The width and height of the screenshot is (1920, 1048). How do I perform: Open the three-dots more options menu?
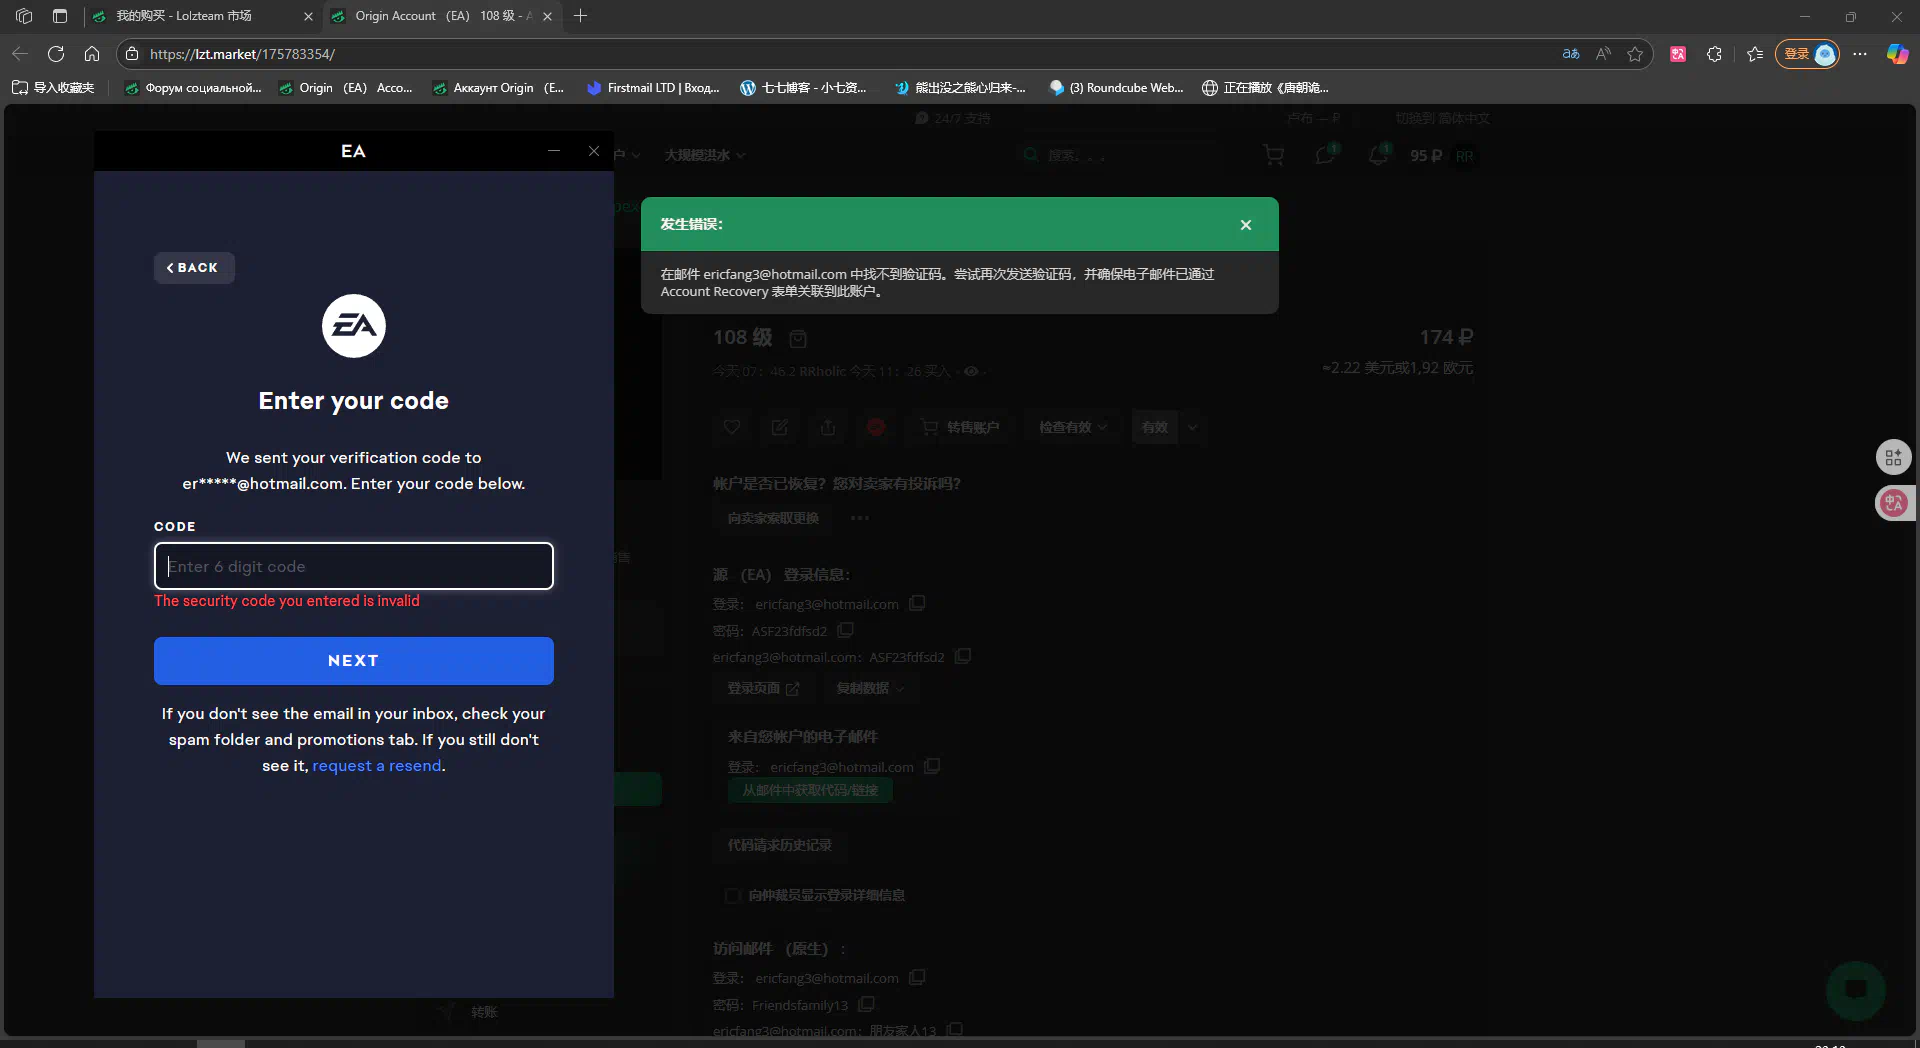click(860, 518)
